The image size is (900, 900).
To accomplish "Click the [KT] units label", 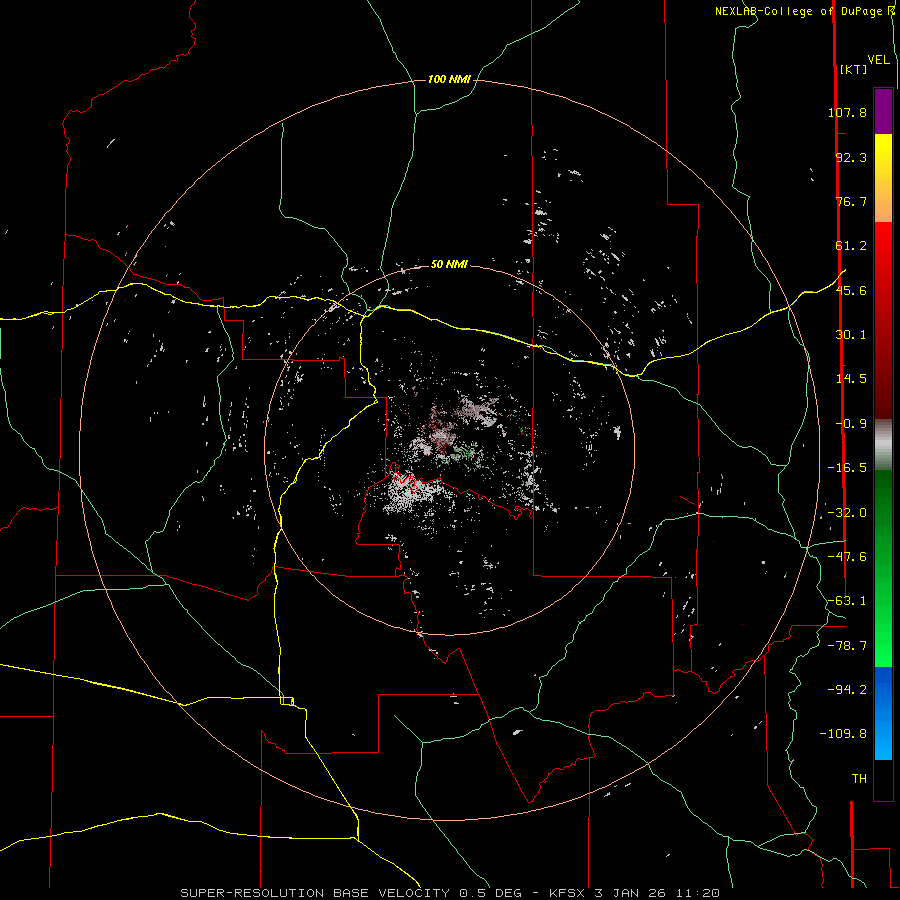I will pyautogui.click(x=854, y=69).
